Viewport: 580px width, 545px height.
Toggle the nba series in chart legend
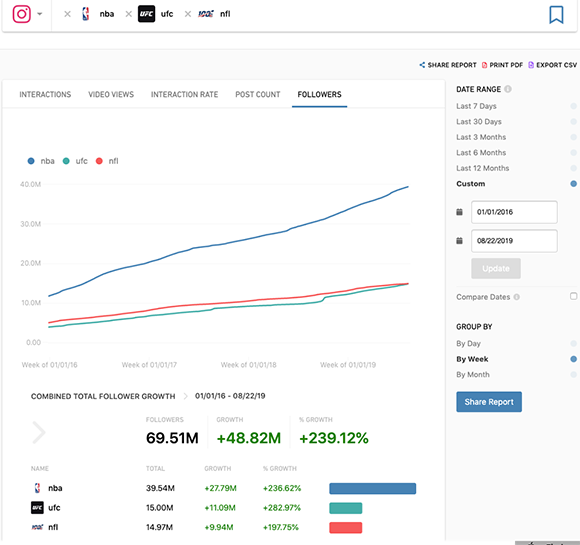pyautogui.click(x=41, y=161)
